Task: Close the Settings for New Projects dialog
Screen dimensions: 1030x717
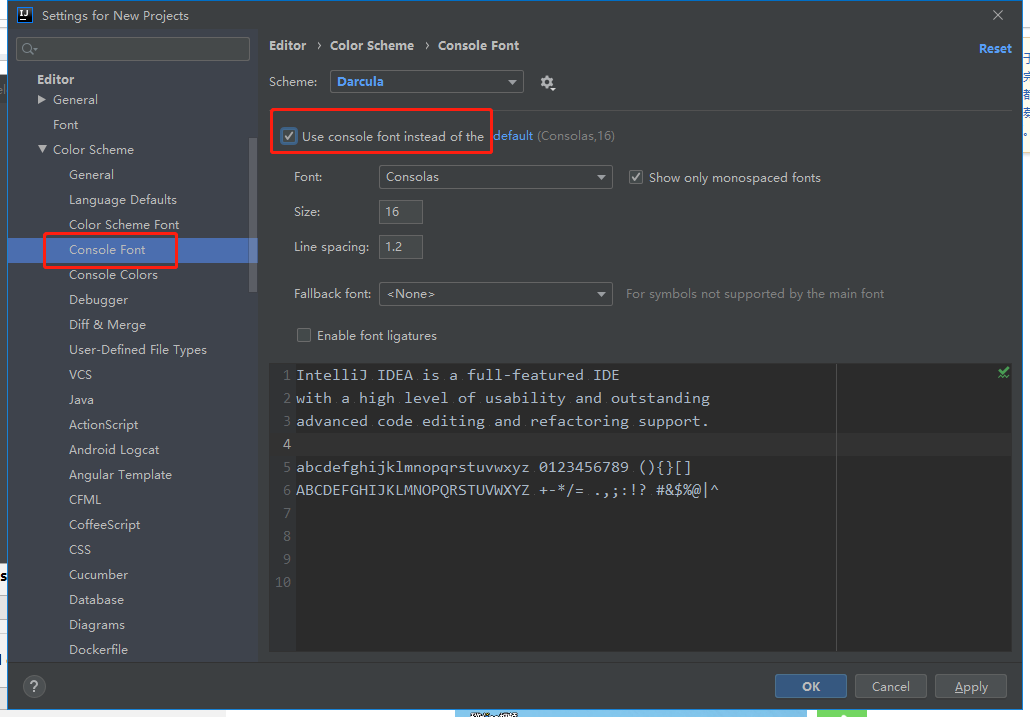Action: [998, 15]
